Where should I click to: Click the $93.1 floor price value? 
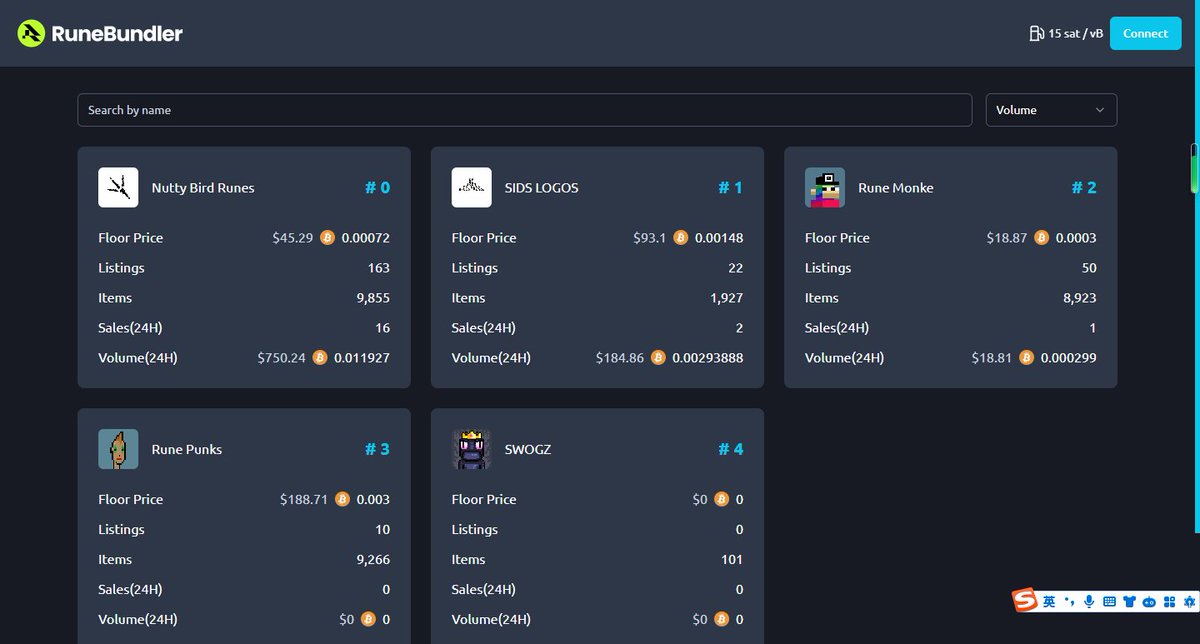650,238
